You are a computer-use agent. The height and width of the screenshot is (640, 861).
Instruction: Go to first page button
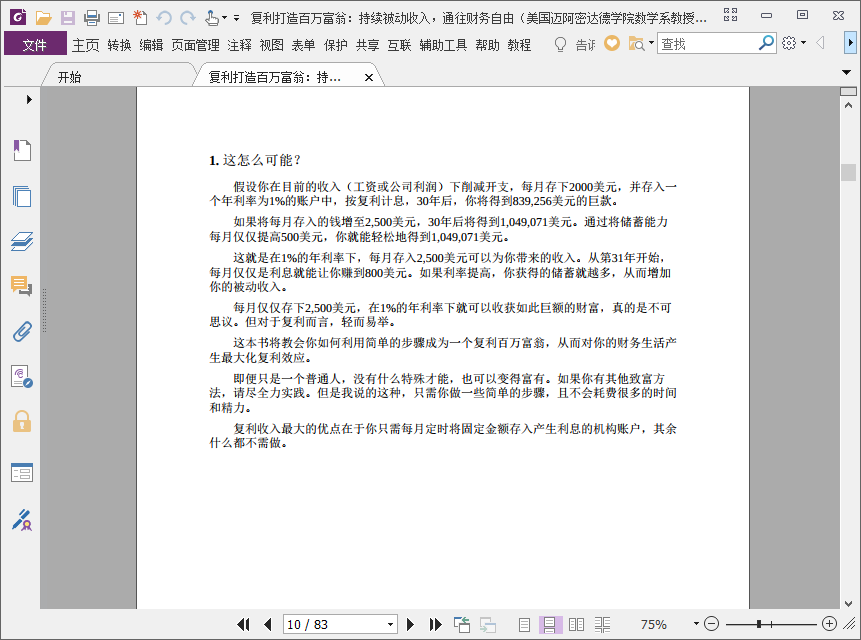coord(243,624)
